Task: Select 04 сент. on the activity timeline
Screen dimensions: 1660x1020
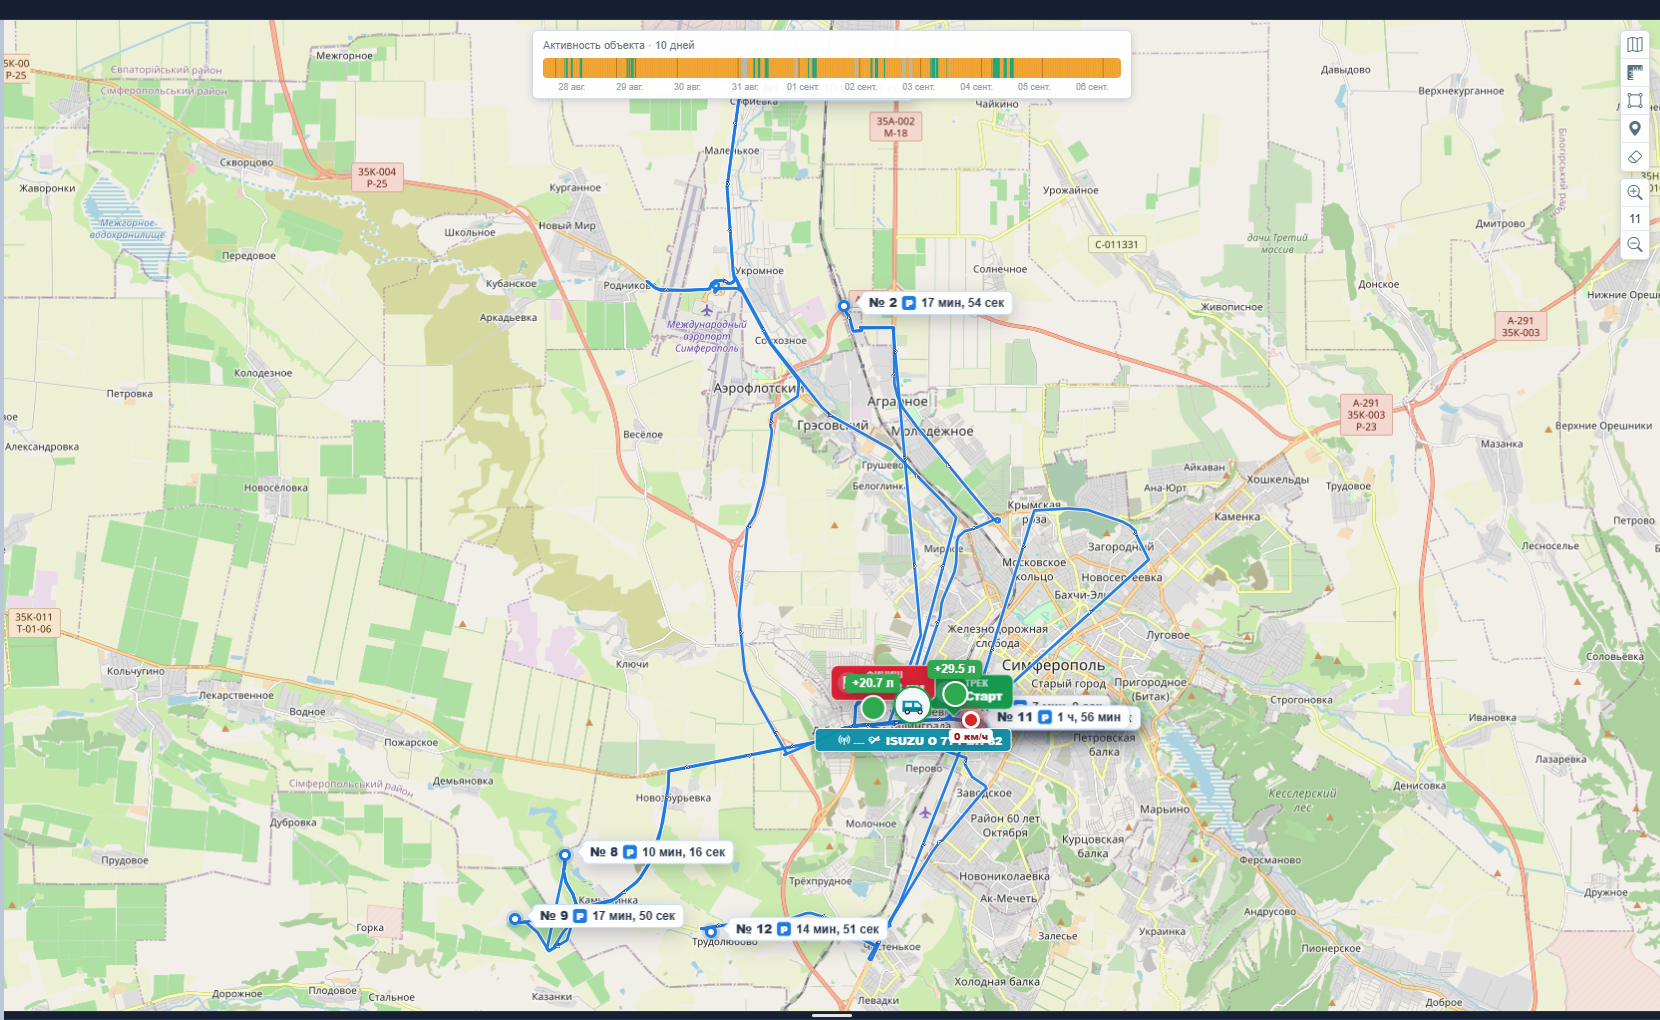Action: point(976,87)
